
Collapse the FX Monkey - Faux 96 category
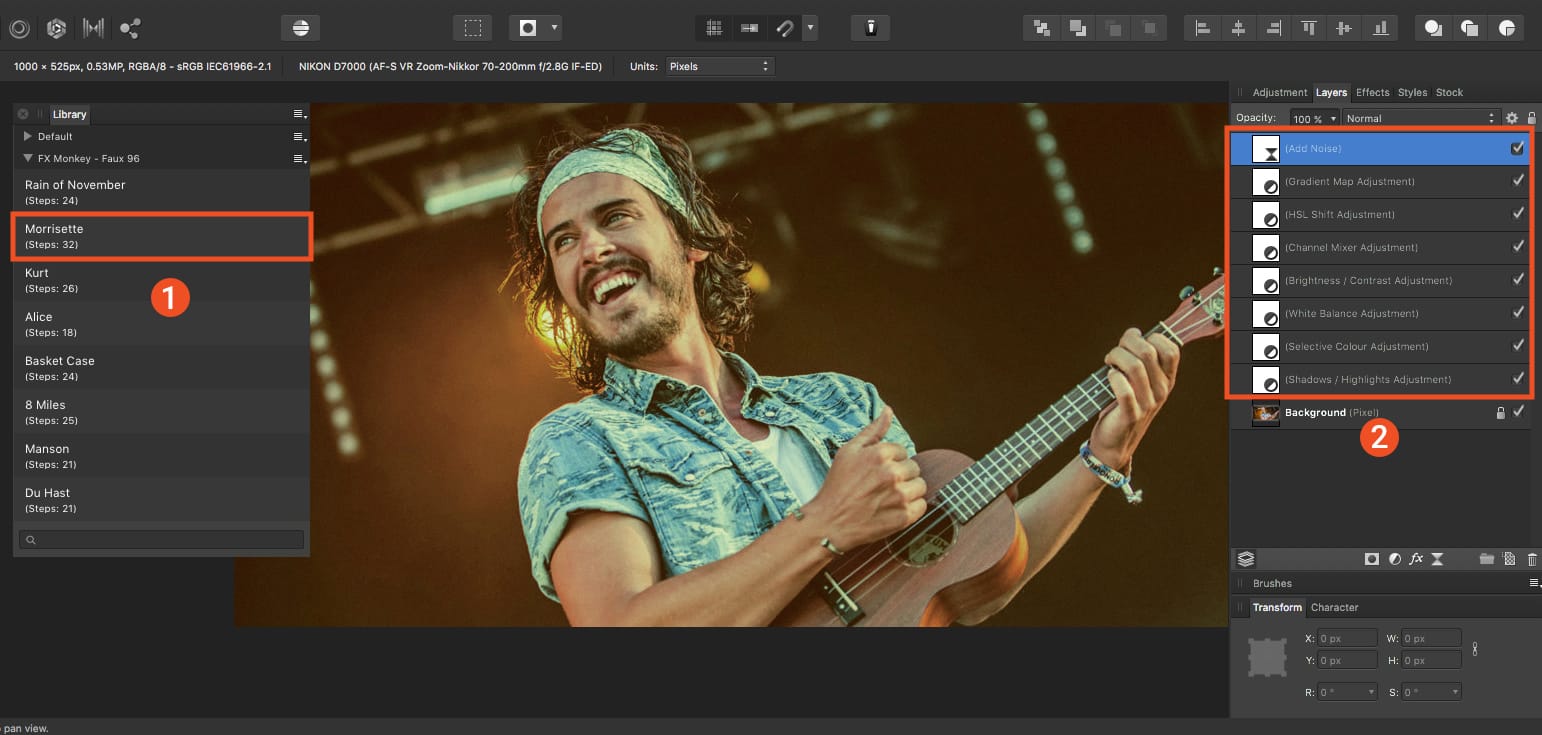coord(28,158)
